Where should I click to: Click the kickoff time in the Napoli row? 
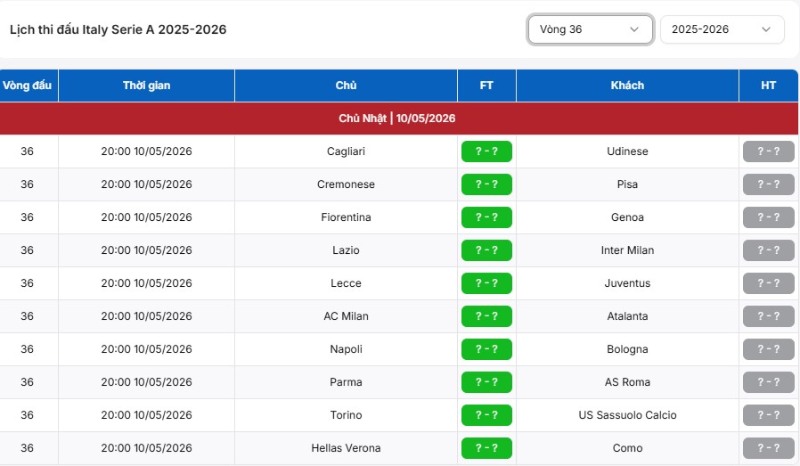[x=146, y=349]
